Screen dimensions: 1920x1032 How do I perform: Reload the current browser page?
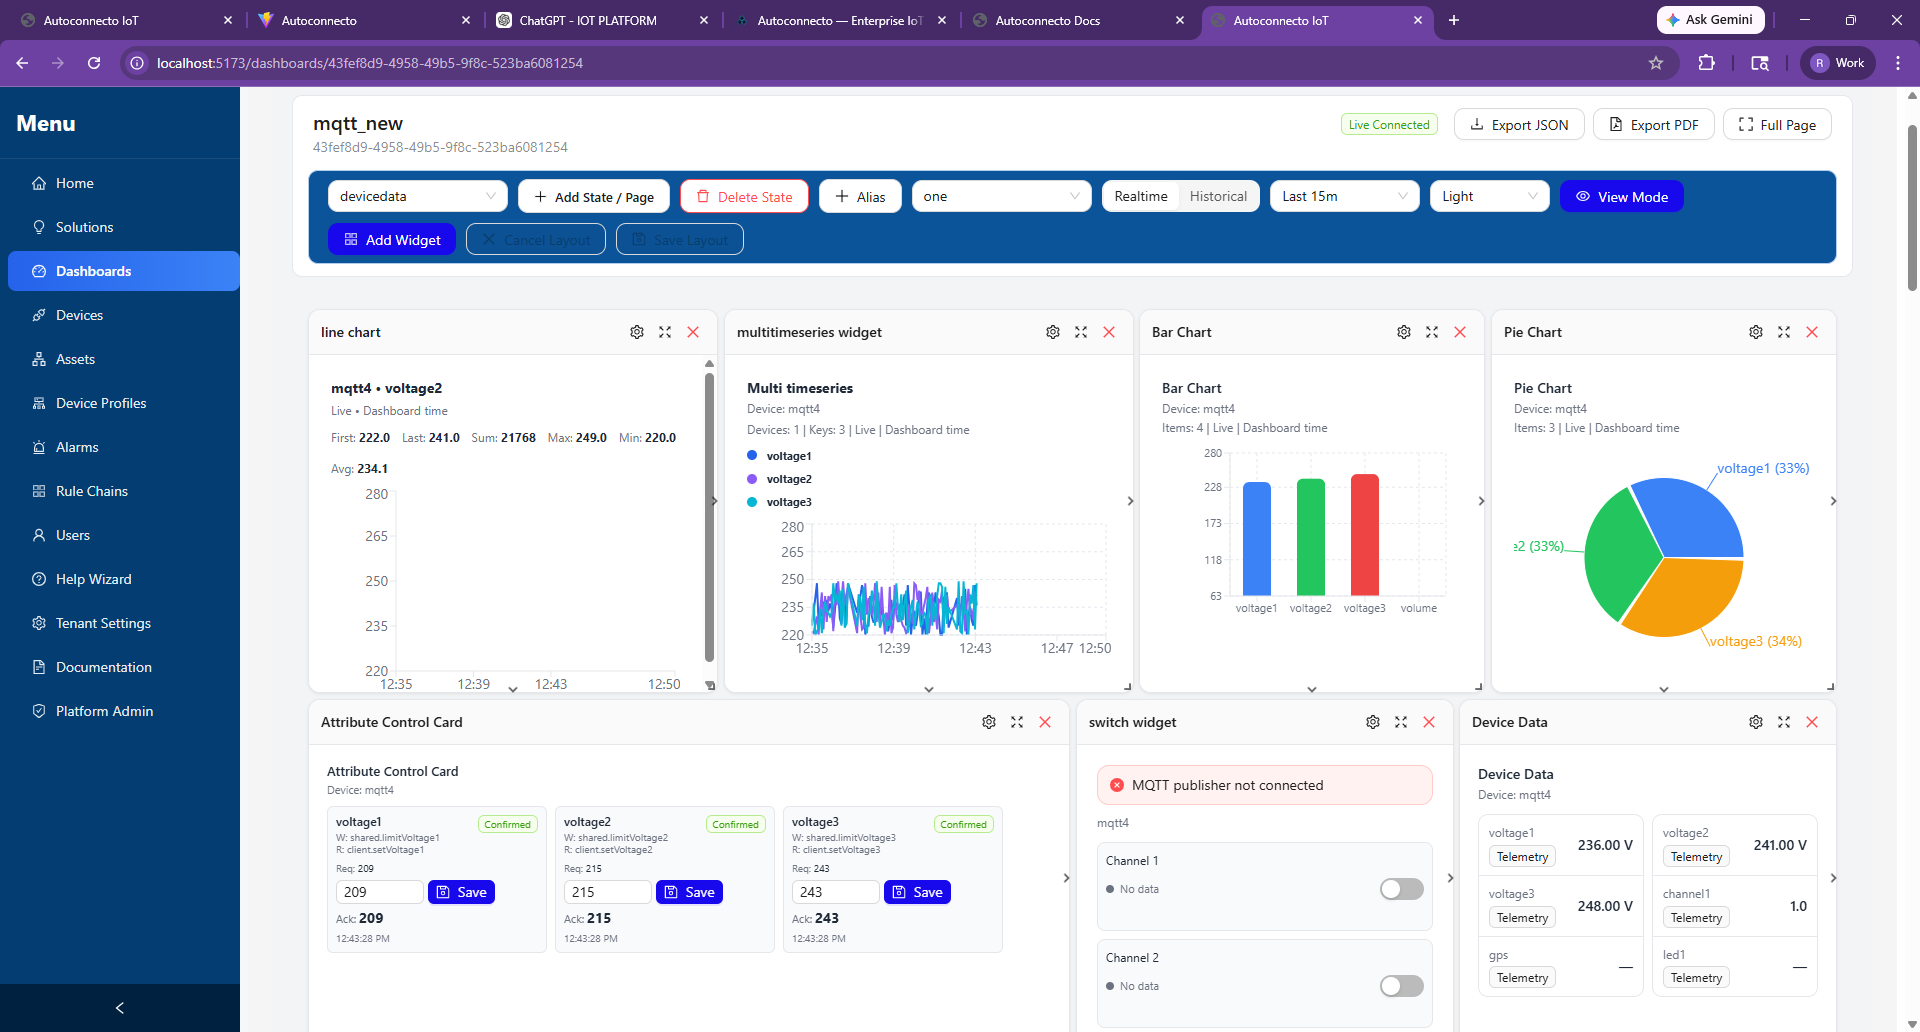[x=94, y=63]
